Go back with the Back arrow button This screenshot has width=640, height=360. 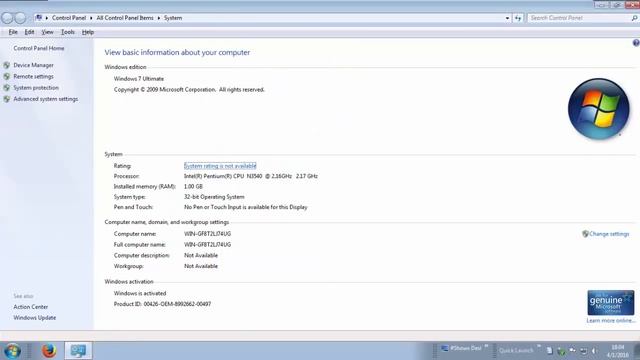(7, 18)
